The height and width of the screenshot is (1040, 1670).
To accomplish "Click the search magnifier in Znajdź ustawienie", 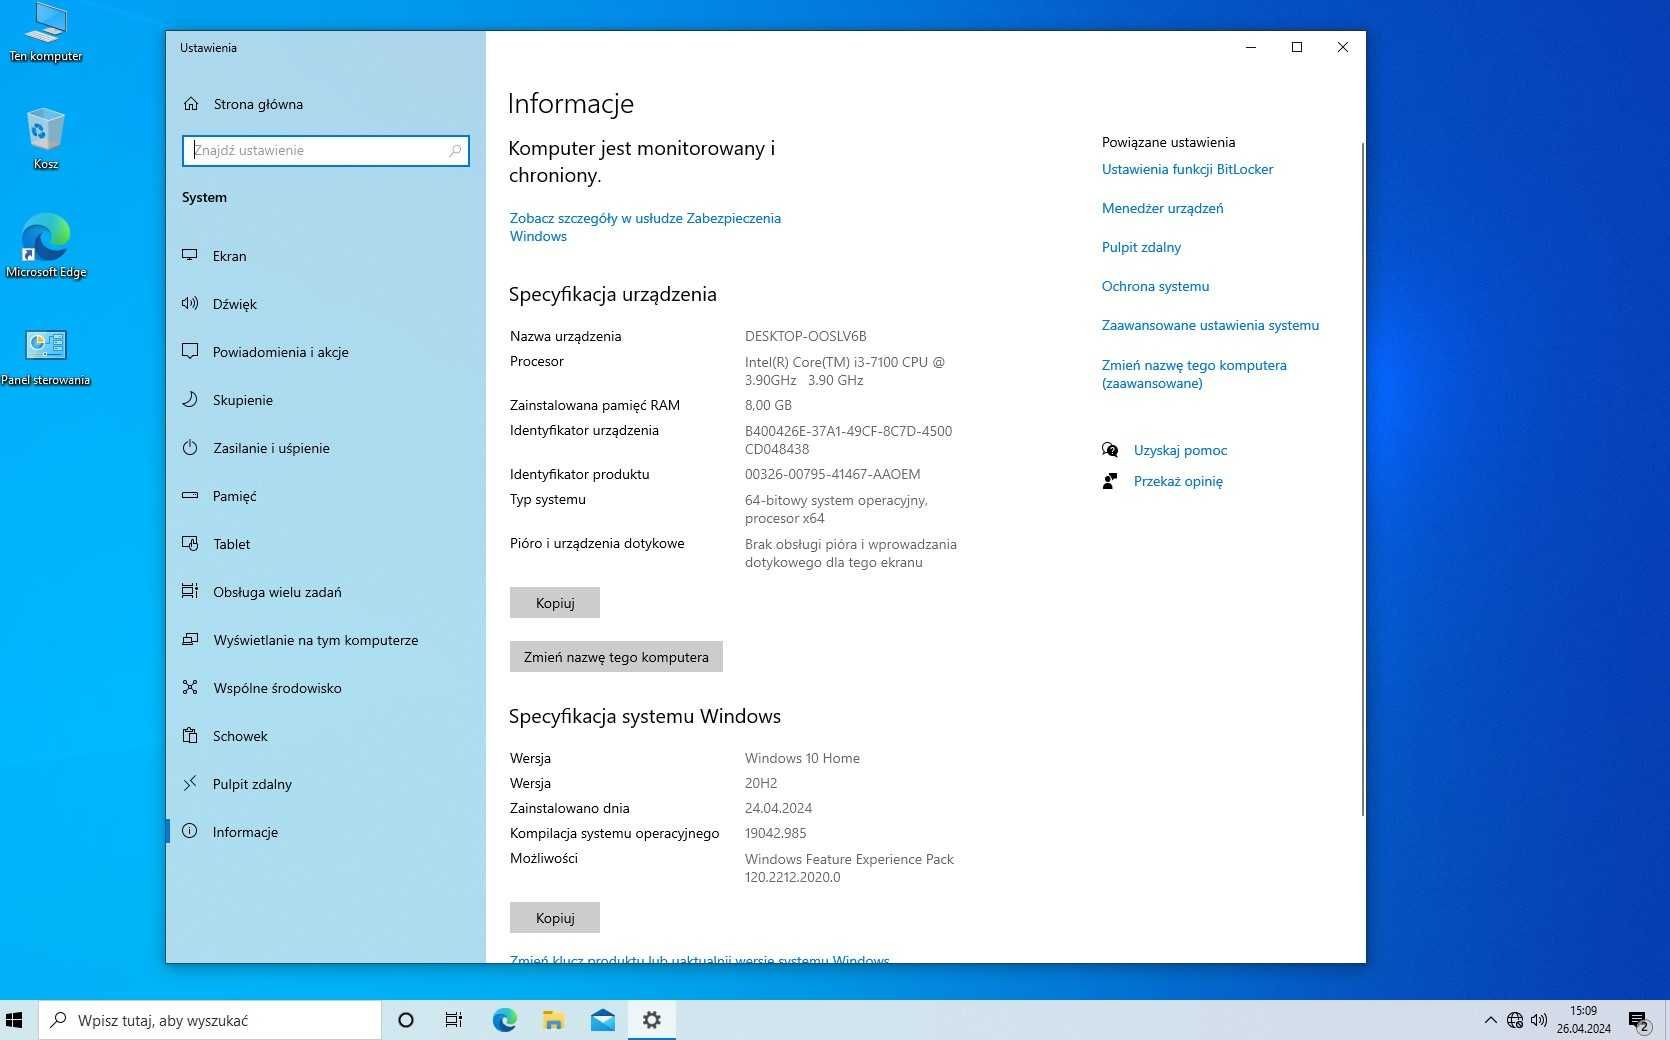I will click(x=455, y=151).
